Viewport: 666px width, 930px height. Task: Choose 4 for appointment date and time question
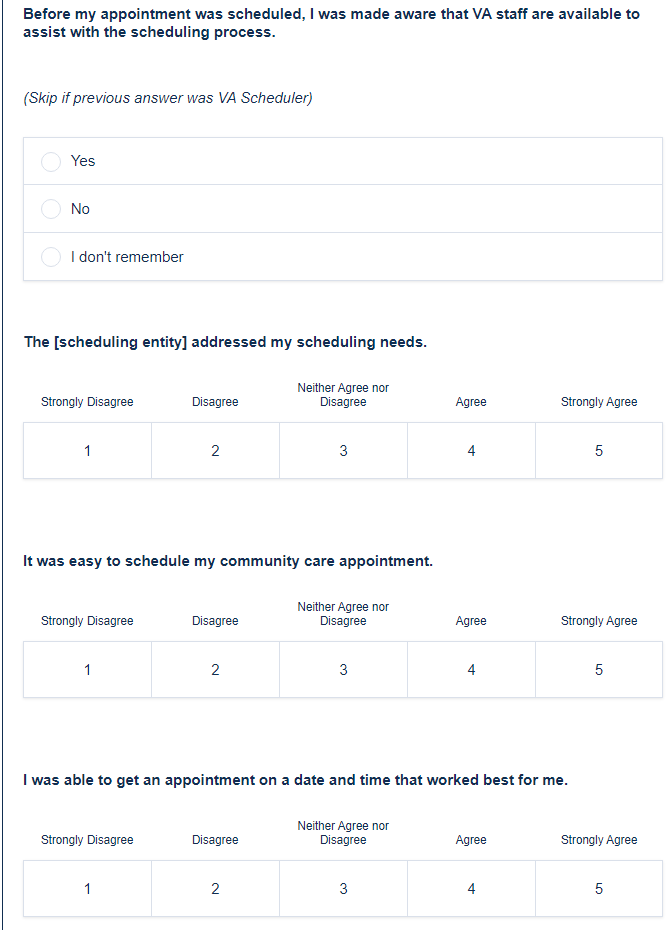(471, 889)
